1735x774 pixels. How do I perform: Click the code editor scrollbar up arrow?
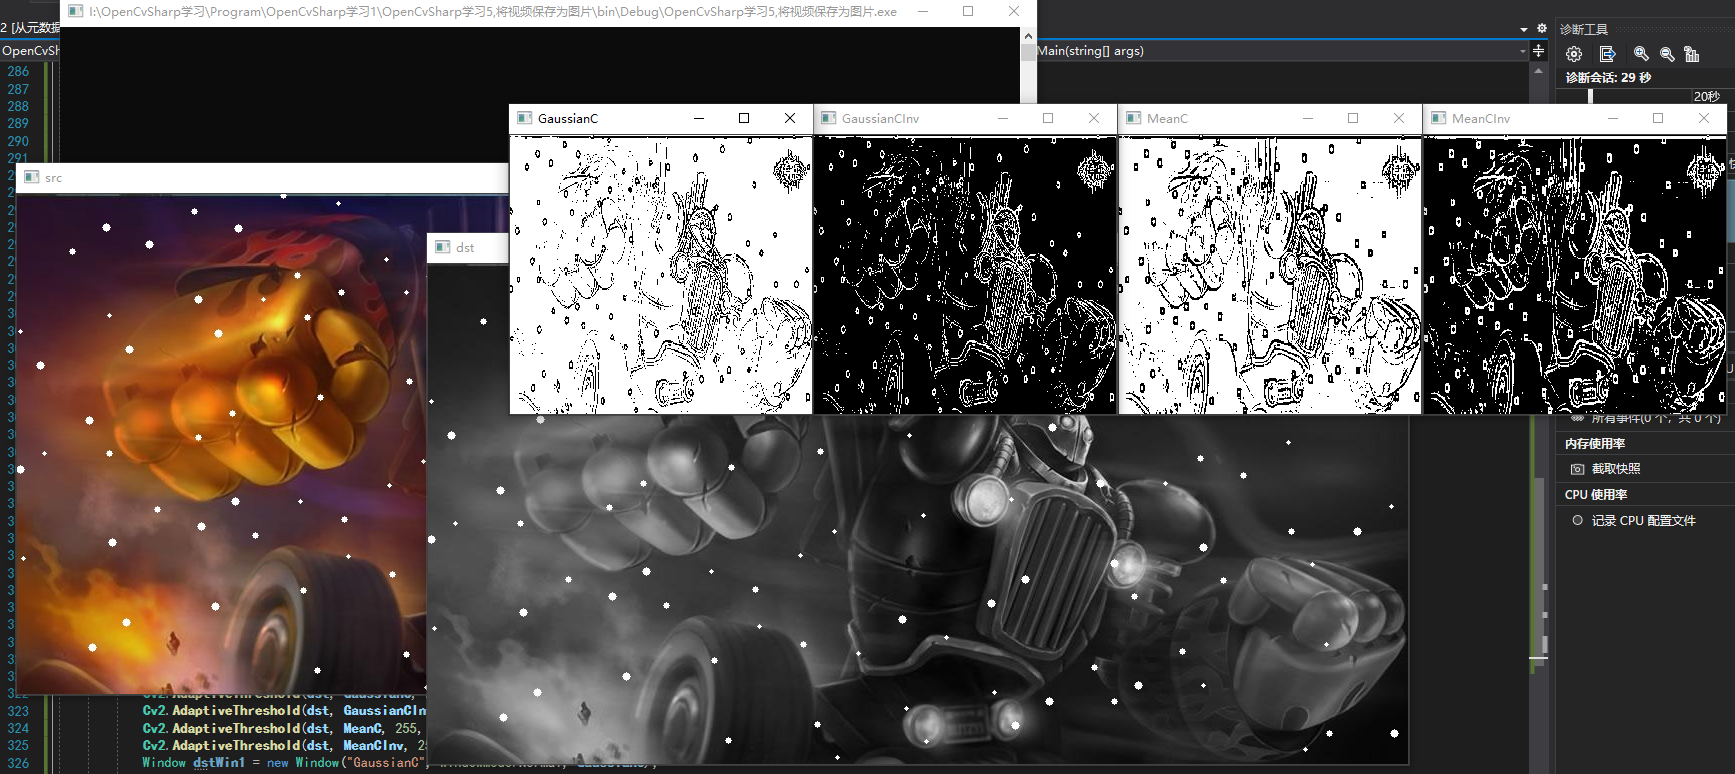(1538, 71)
